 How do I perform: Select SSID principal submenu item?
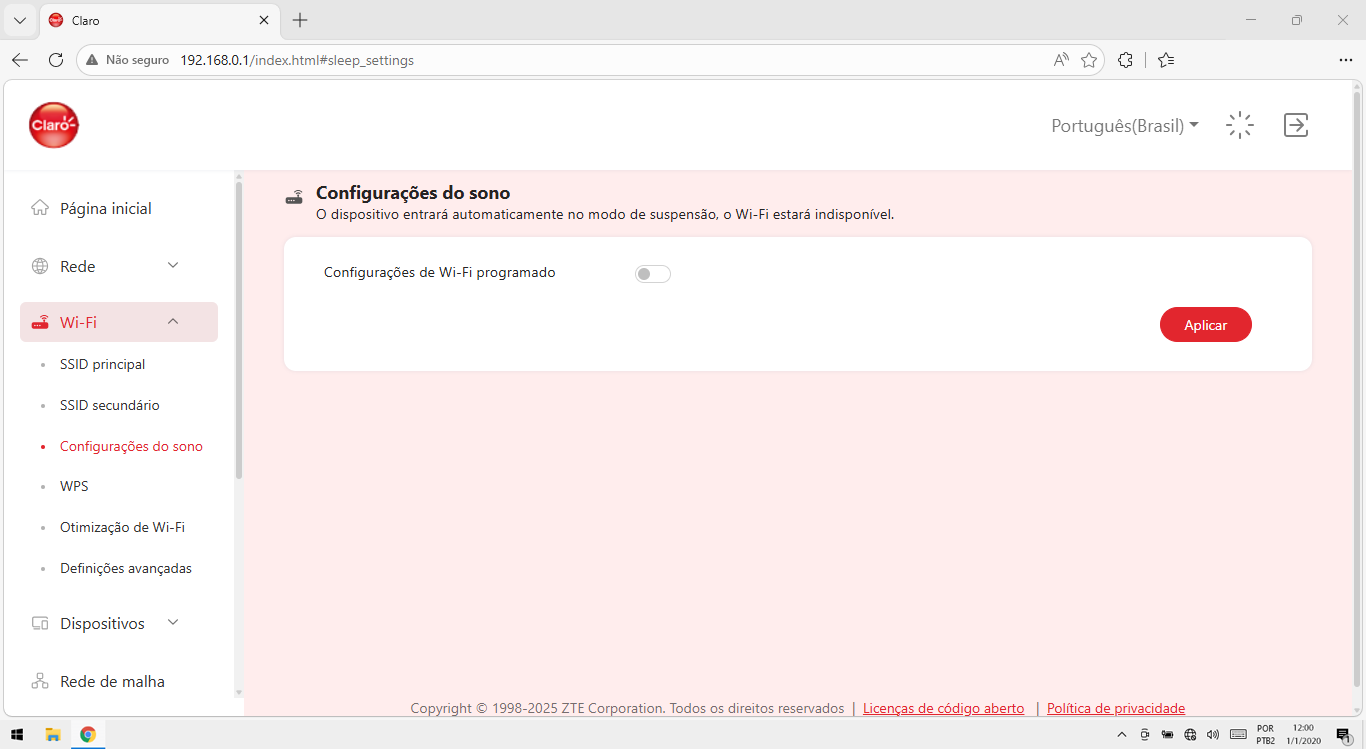tap(102, 364)
